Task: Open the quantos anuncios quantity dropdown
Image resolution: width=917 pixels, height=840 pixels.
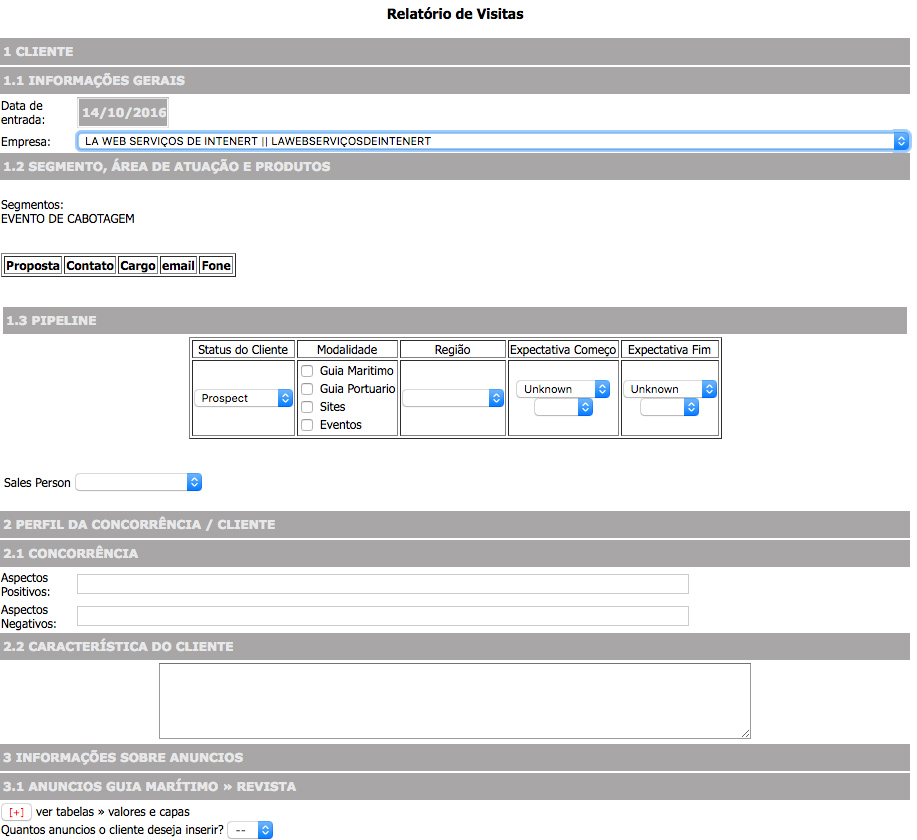Action: coord(250,830)
